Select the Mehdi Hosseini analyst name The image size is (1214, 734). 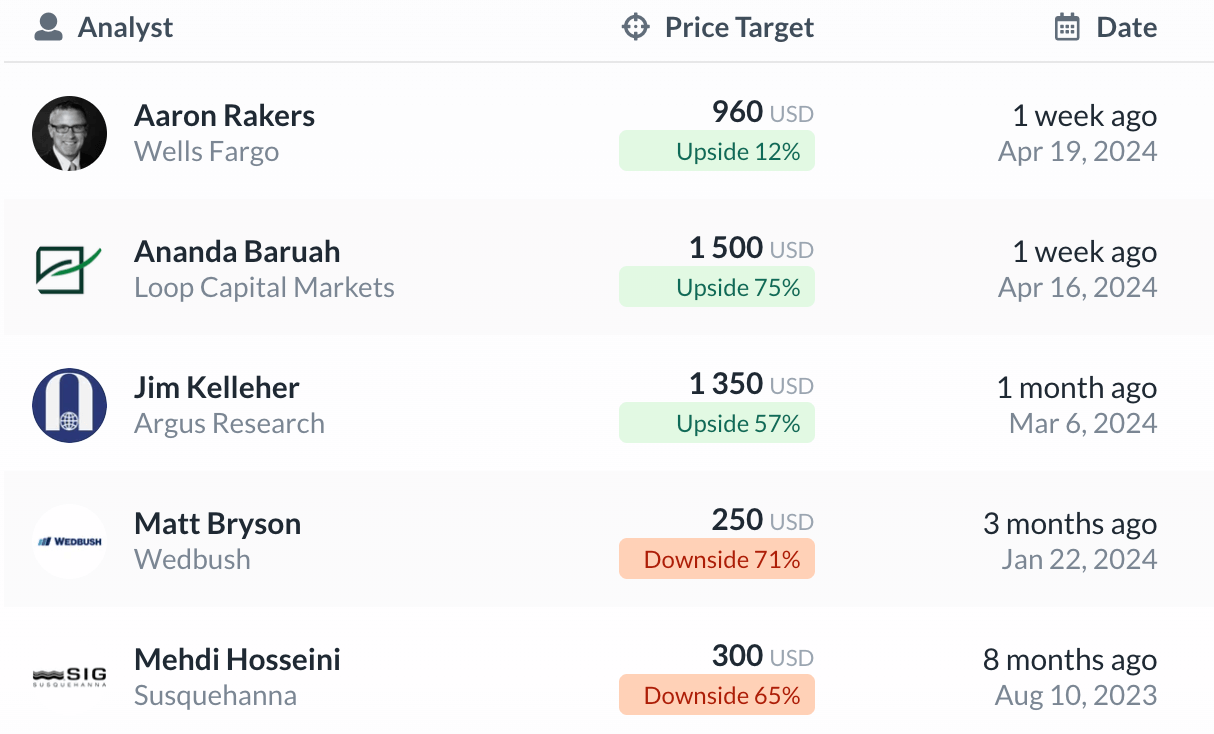(237, 659)
